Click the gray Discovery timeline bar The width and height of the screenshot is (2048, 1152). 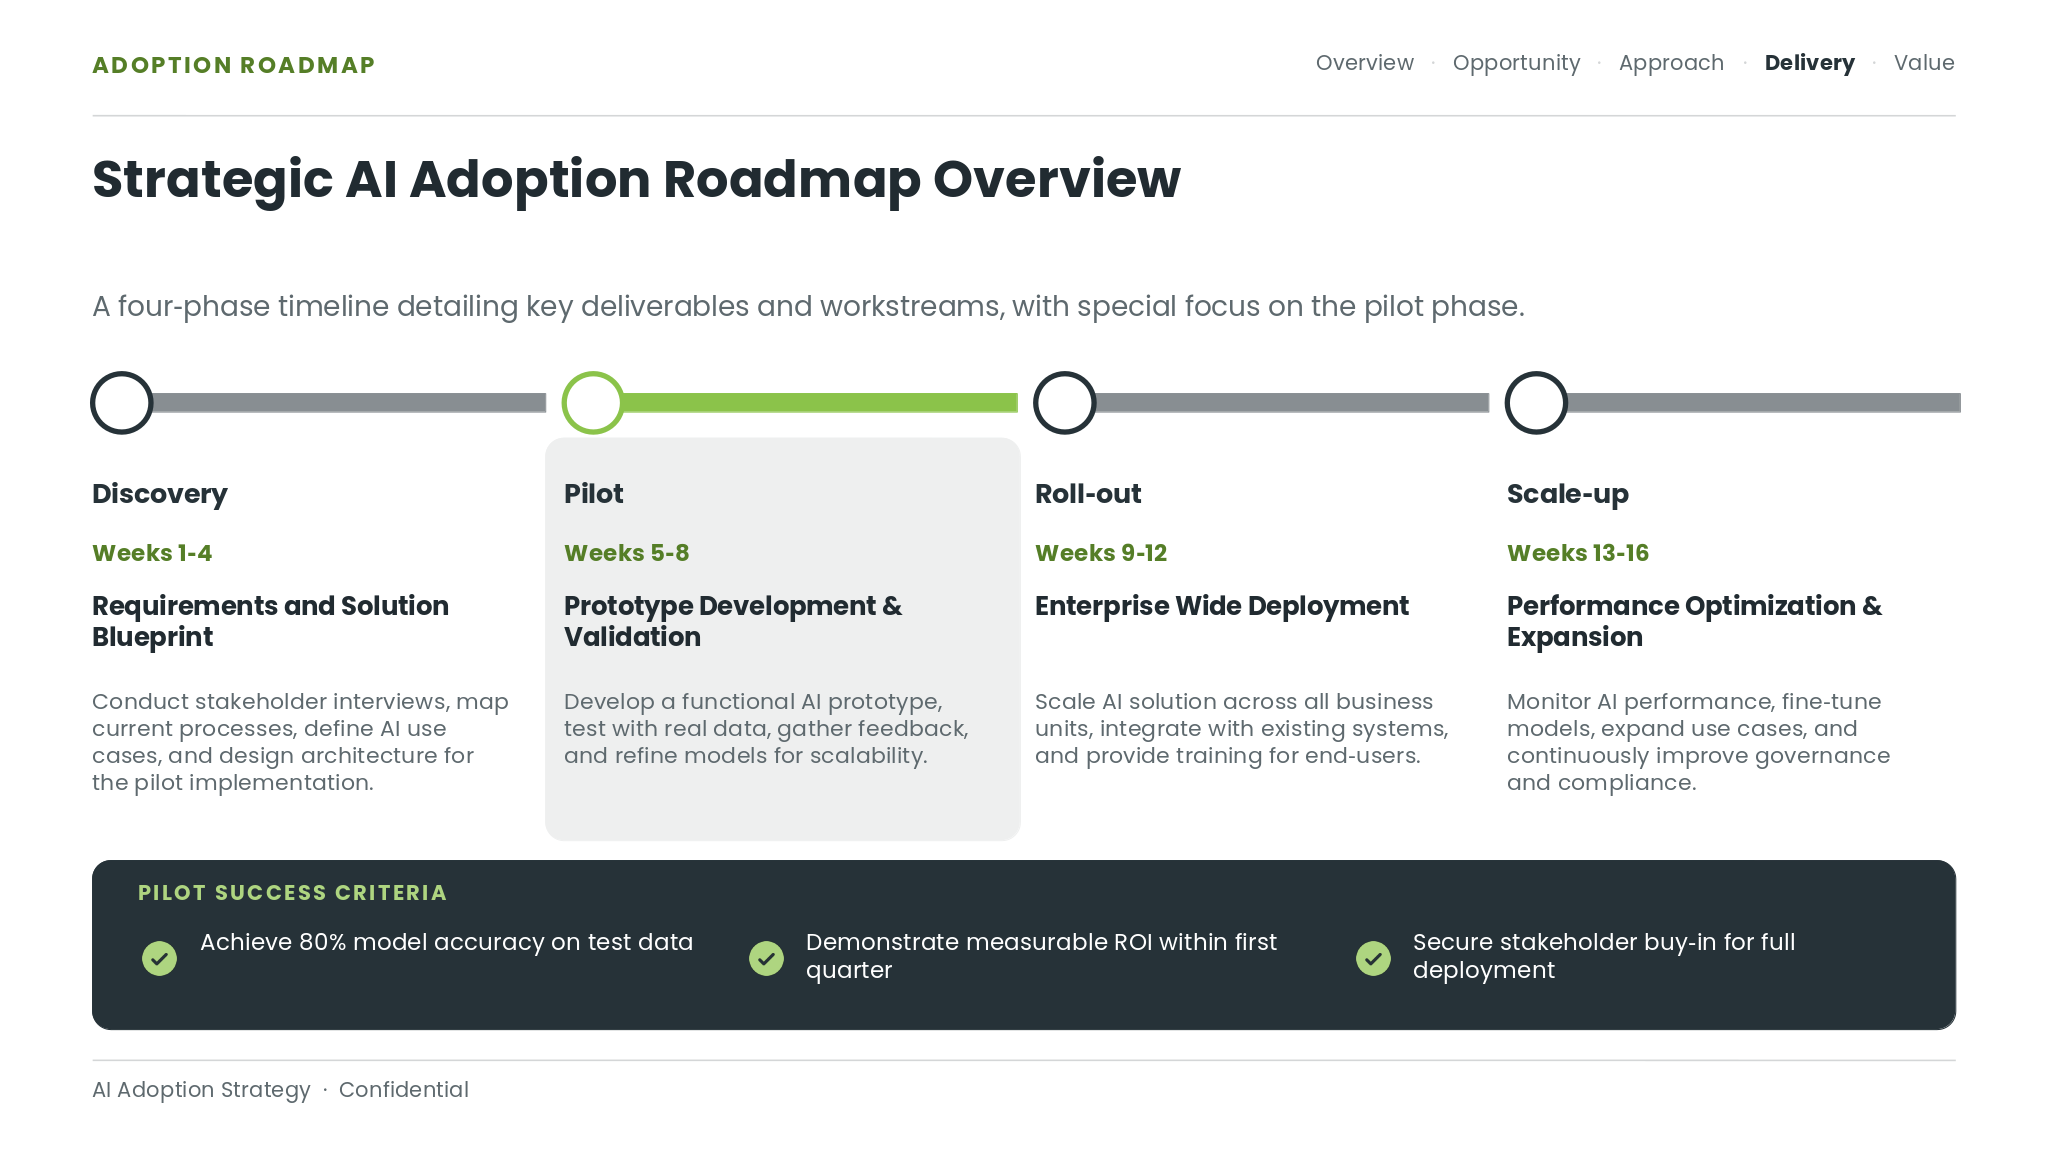point(349,403)
